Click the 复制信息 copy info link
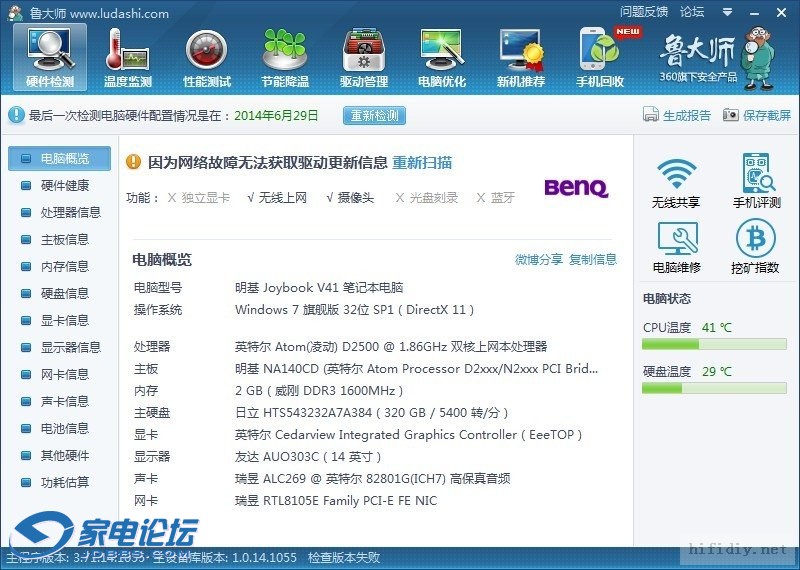This screenshot has width=800, height=570. [x=593, y=259]
